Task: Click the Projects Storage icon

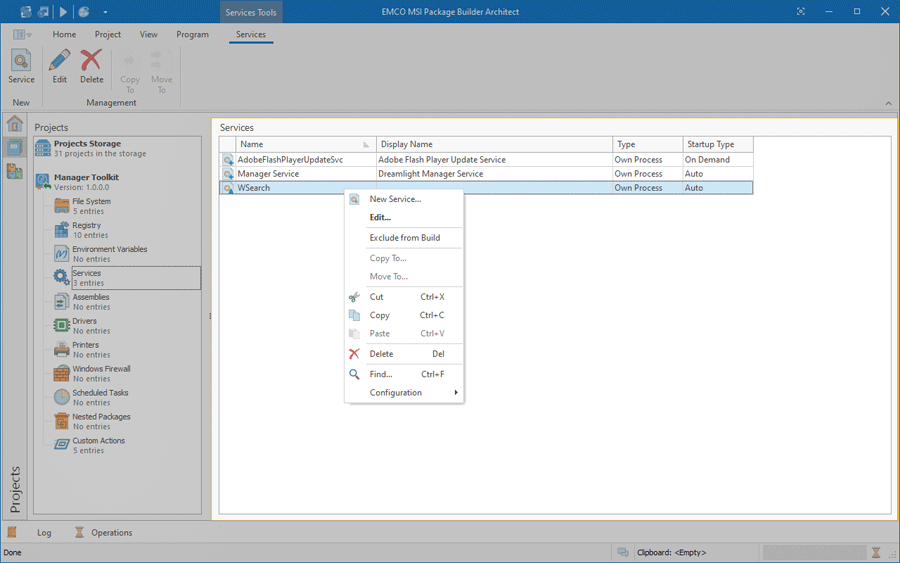Action: (x=42, y=148)
